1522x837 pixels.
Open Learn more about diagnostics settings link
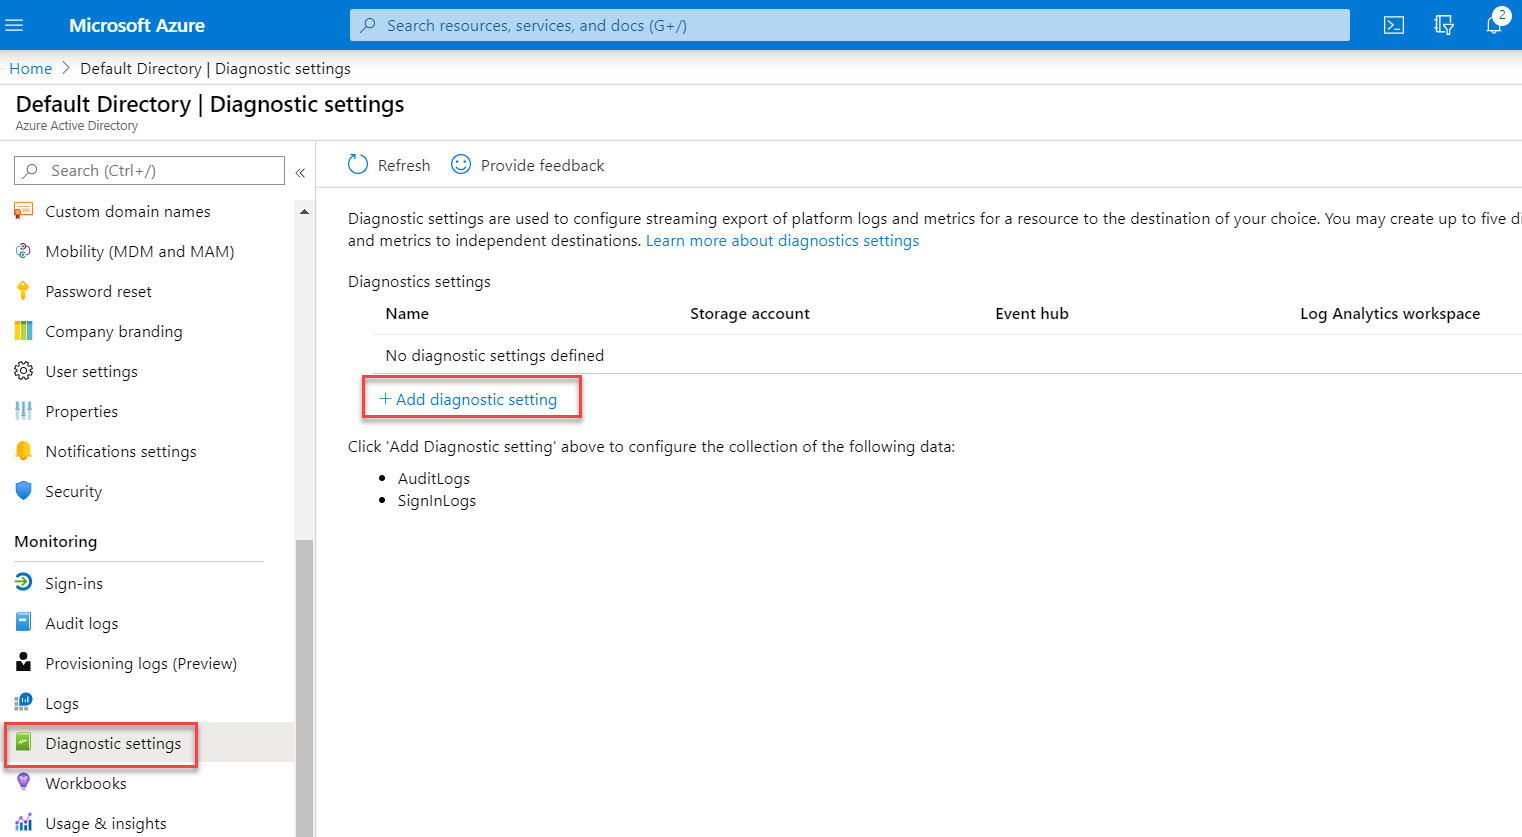782,240
